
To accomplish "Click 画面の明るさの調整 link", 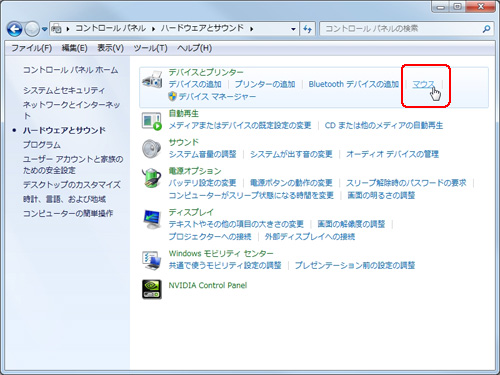I will [x=381, y=195].
